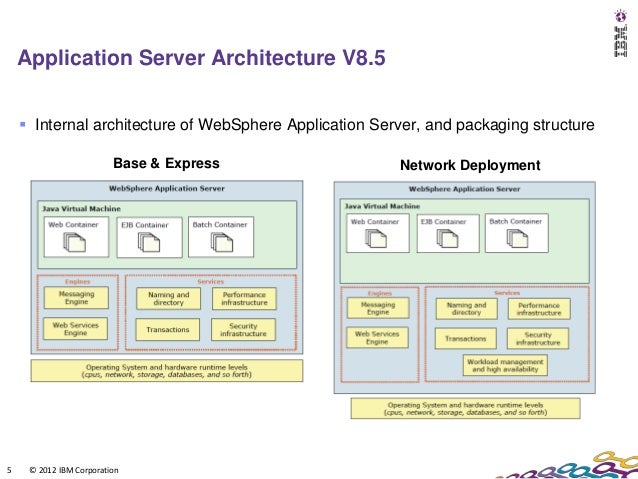Click the IBM logo in the corner

click(x=621, y=34)
